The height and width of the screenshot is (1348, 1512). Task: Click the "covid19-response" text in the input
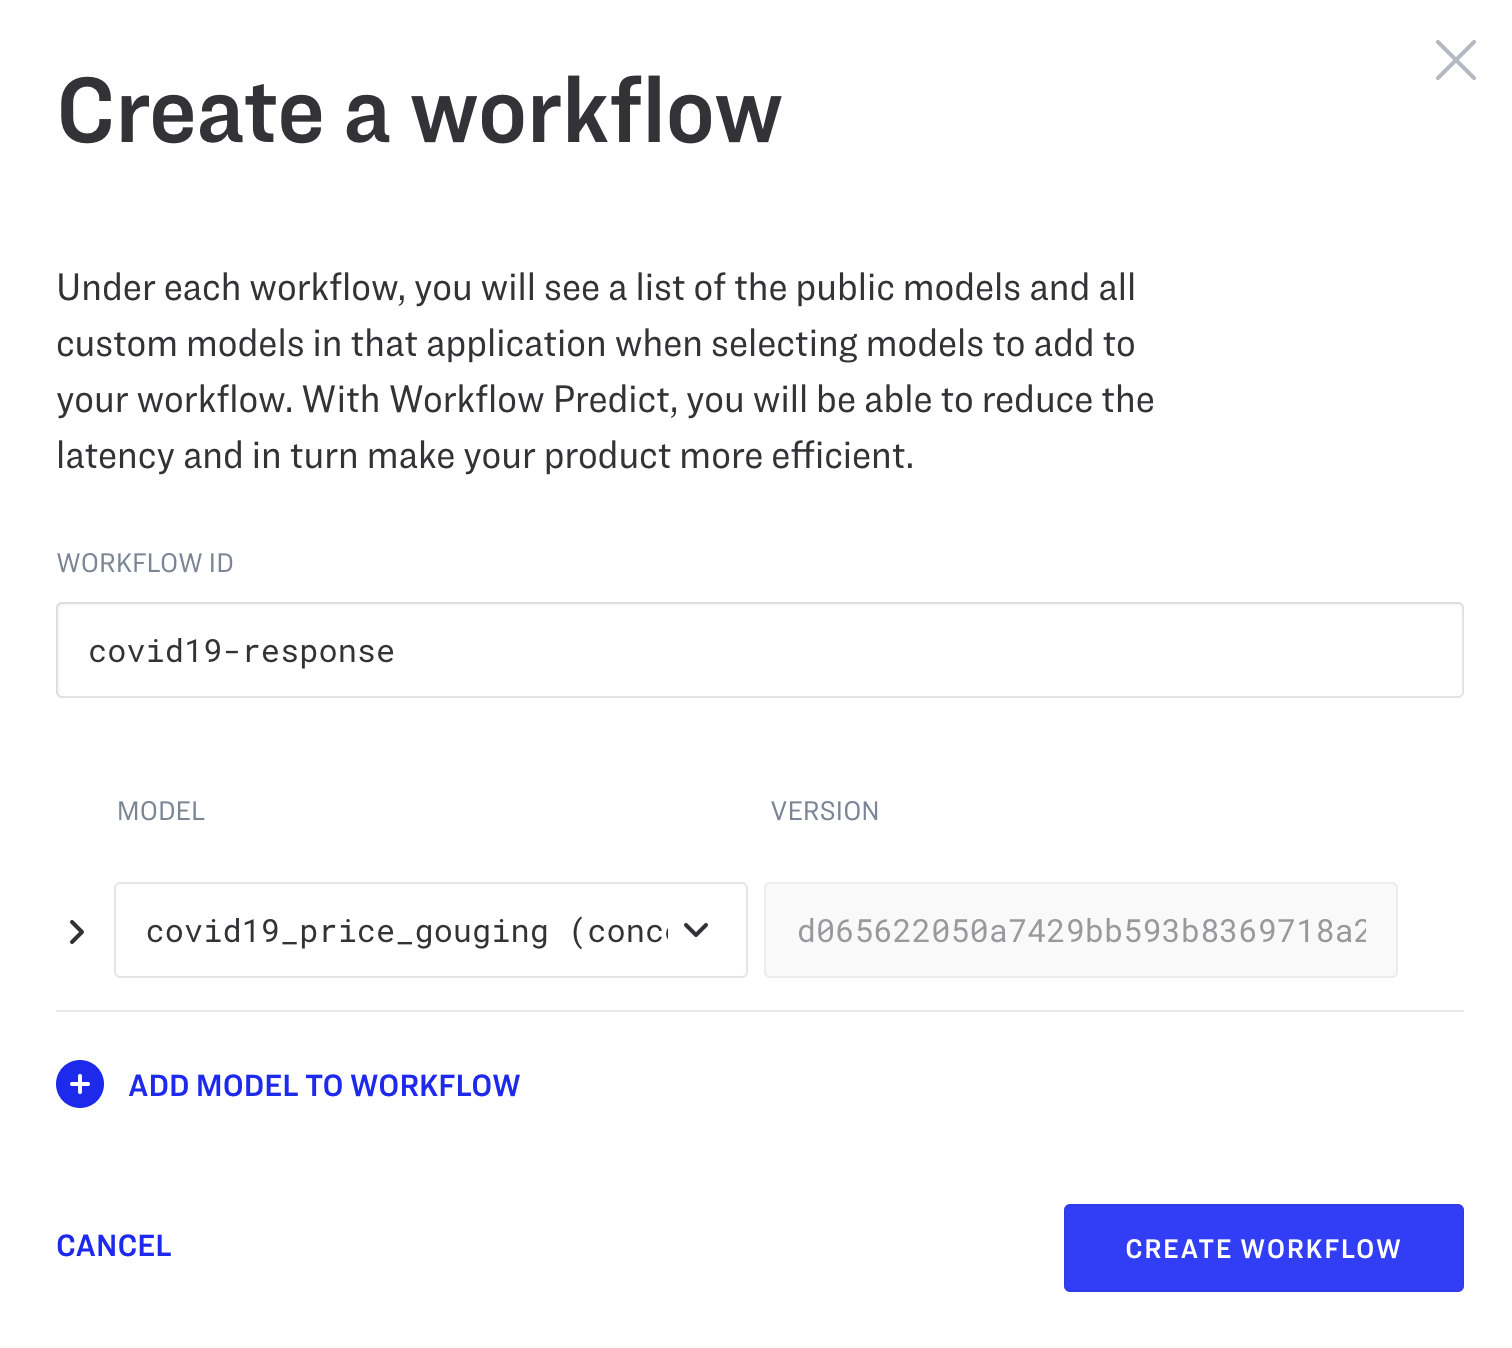click(x=242, y=651)
